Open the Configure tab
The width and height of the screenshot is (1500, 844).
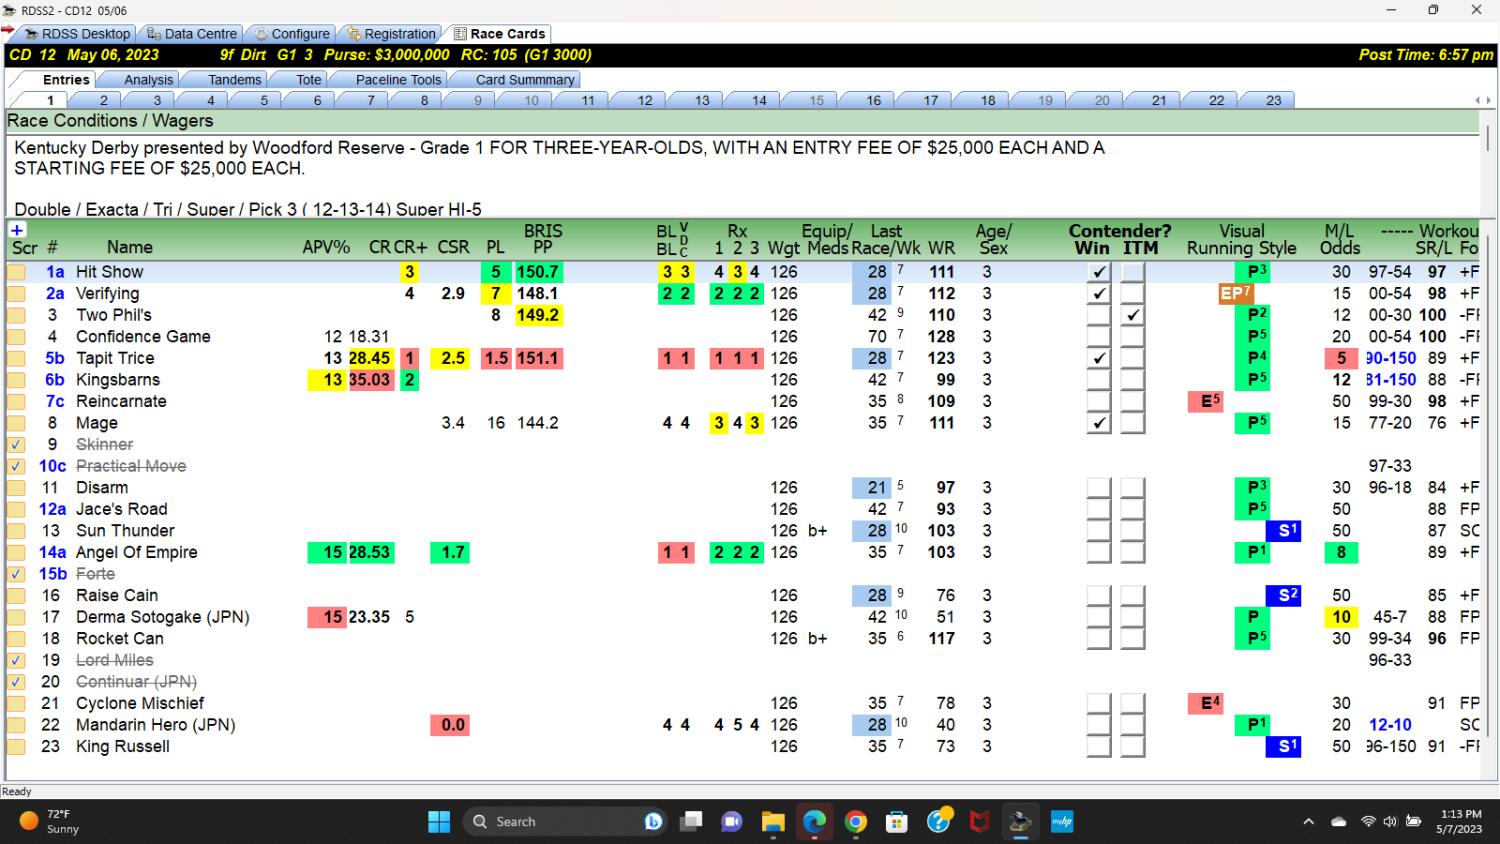[291, 33]
